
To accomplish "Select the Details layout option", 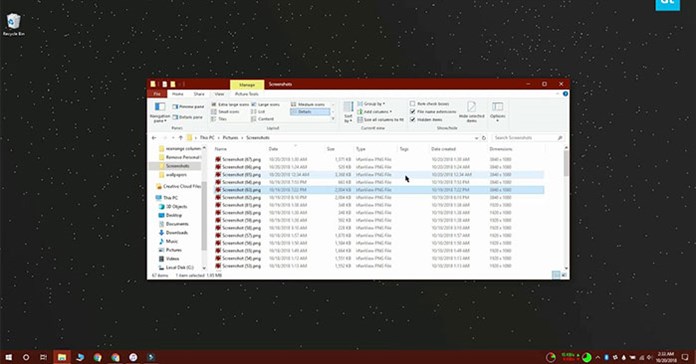I will [x=310, y=112].
